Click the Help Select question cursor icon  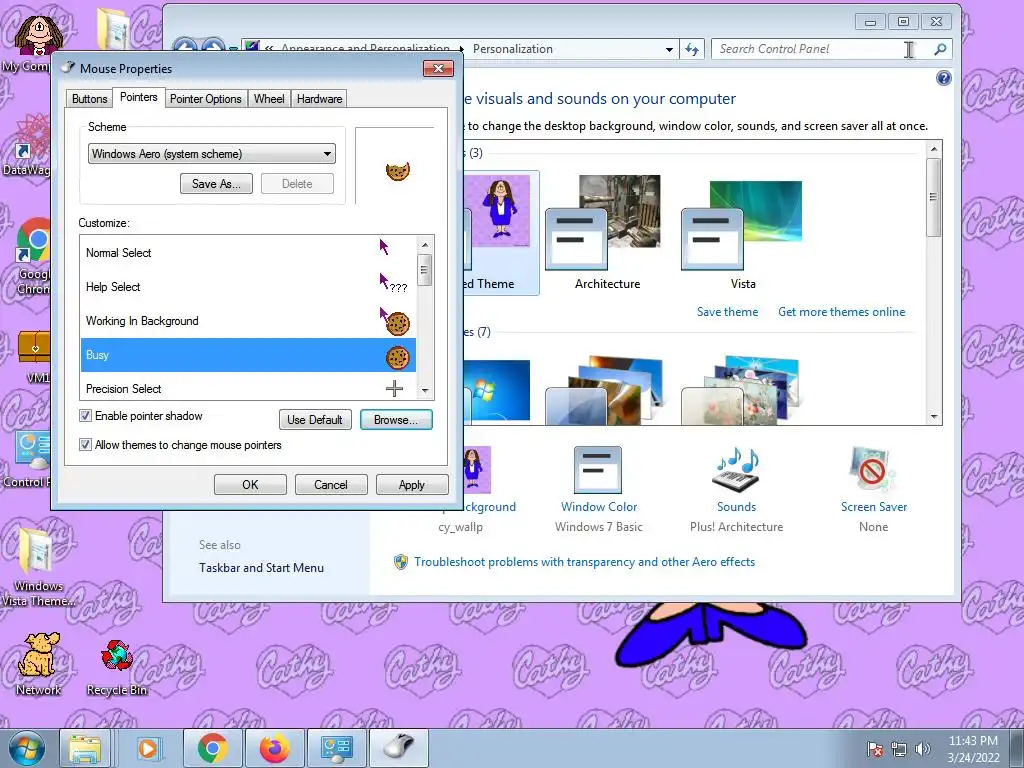(393, 283)
